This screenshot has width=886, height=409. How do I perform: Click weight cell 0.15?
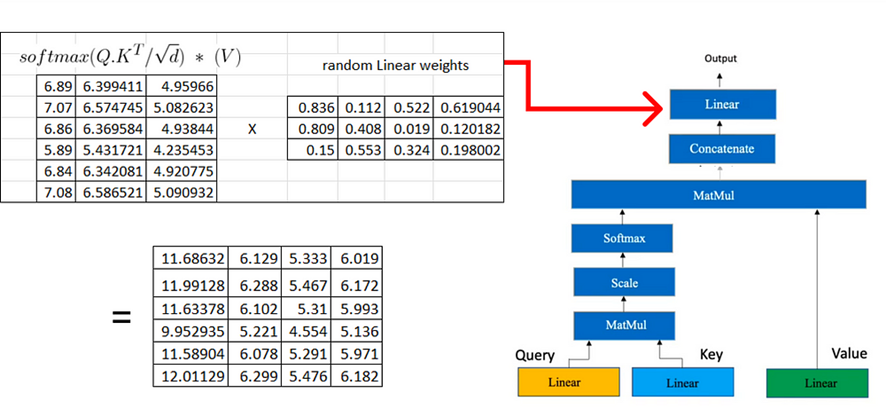point(313,150)
